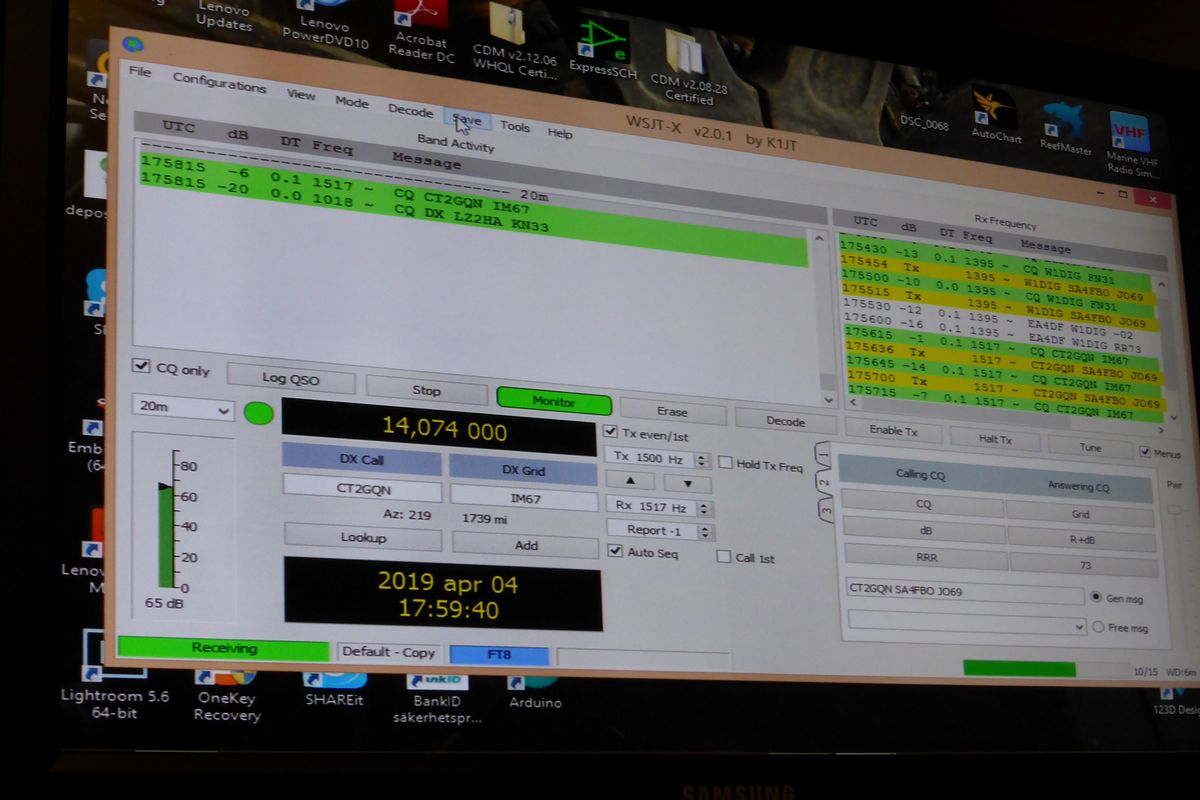Adjust the Rx 1517 Hz spinner arrows
The height and width of the screenshot is (800, 1200).
point(705,507)
